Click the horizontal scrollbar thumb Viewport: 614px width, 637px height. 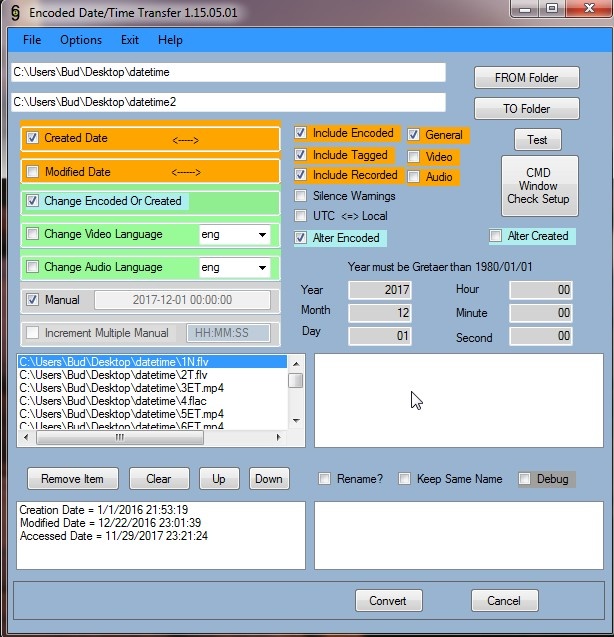[x=119, y=437]
